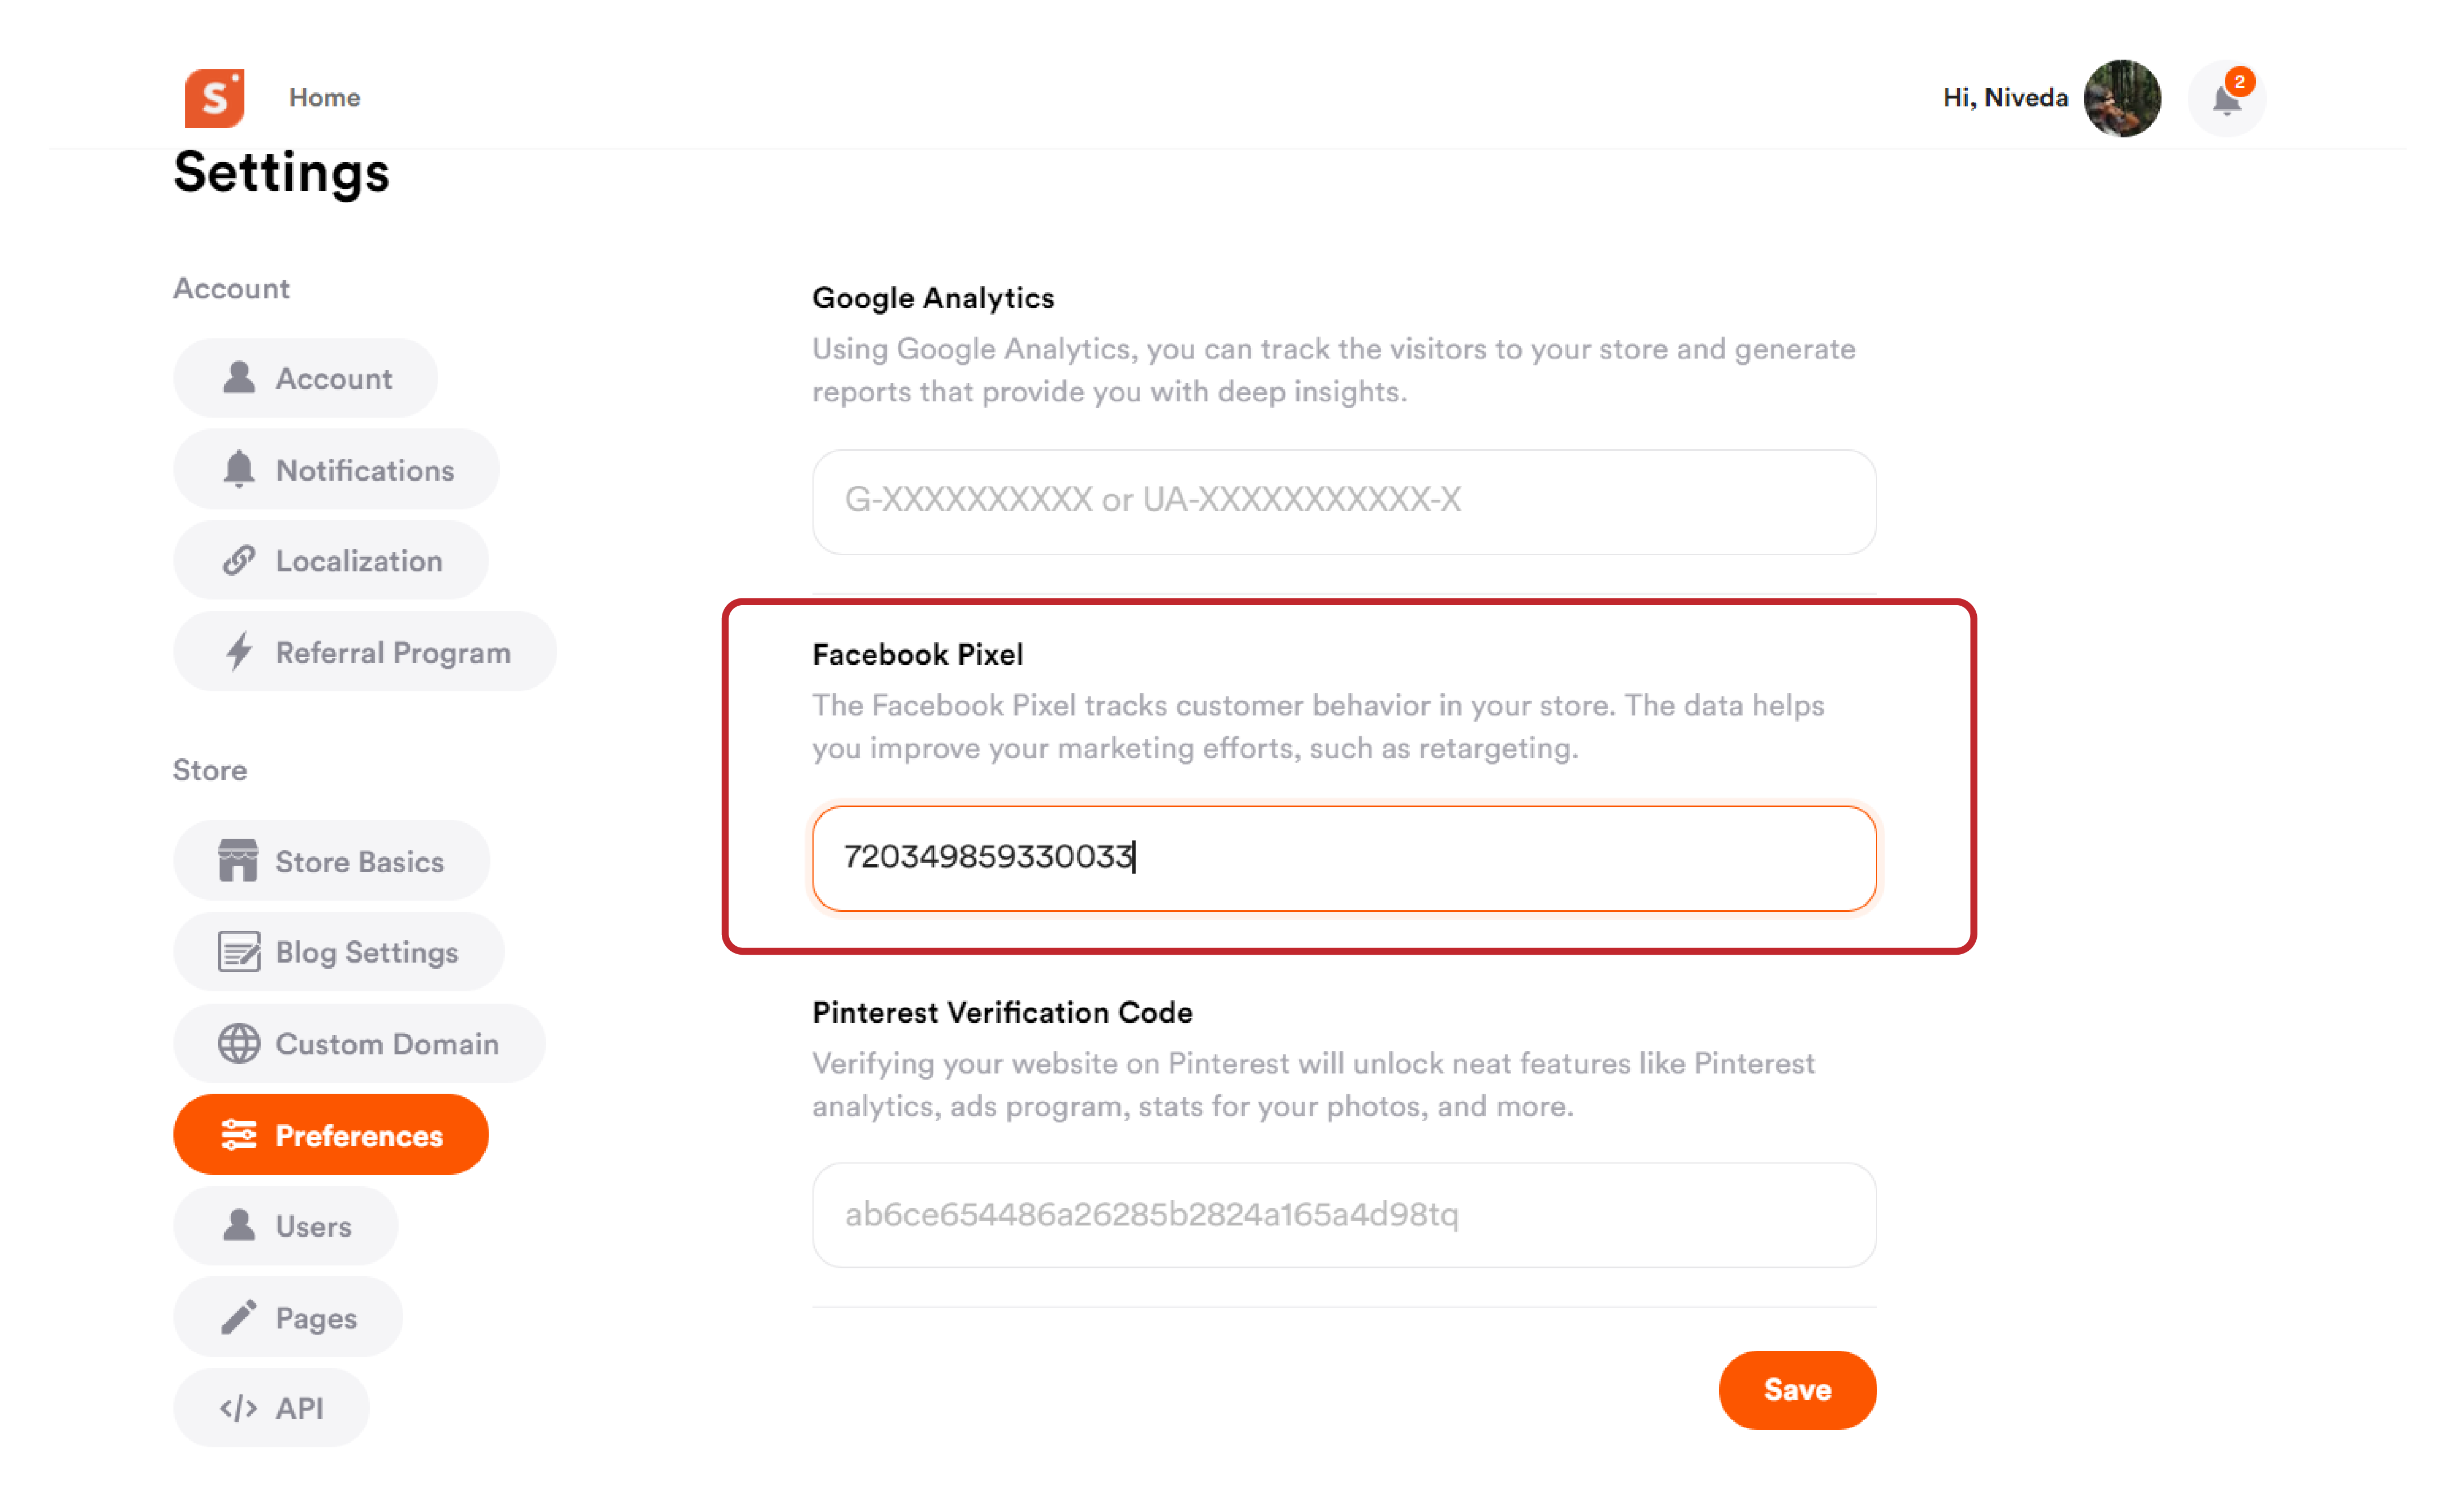Viewport: 2456px width, 1512px height.
Task: Focus the Pinterest Verification Code field
Action: [x=1343, y=1215]
